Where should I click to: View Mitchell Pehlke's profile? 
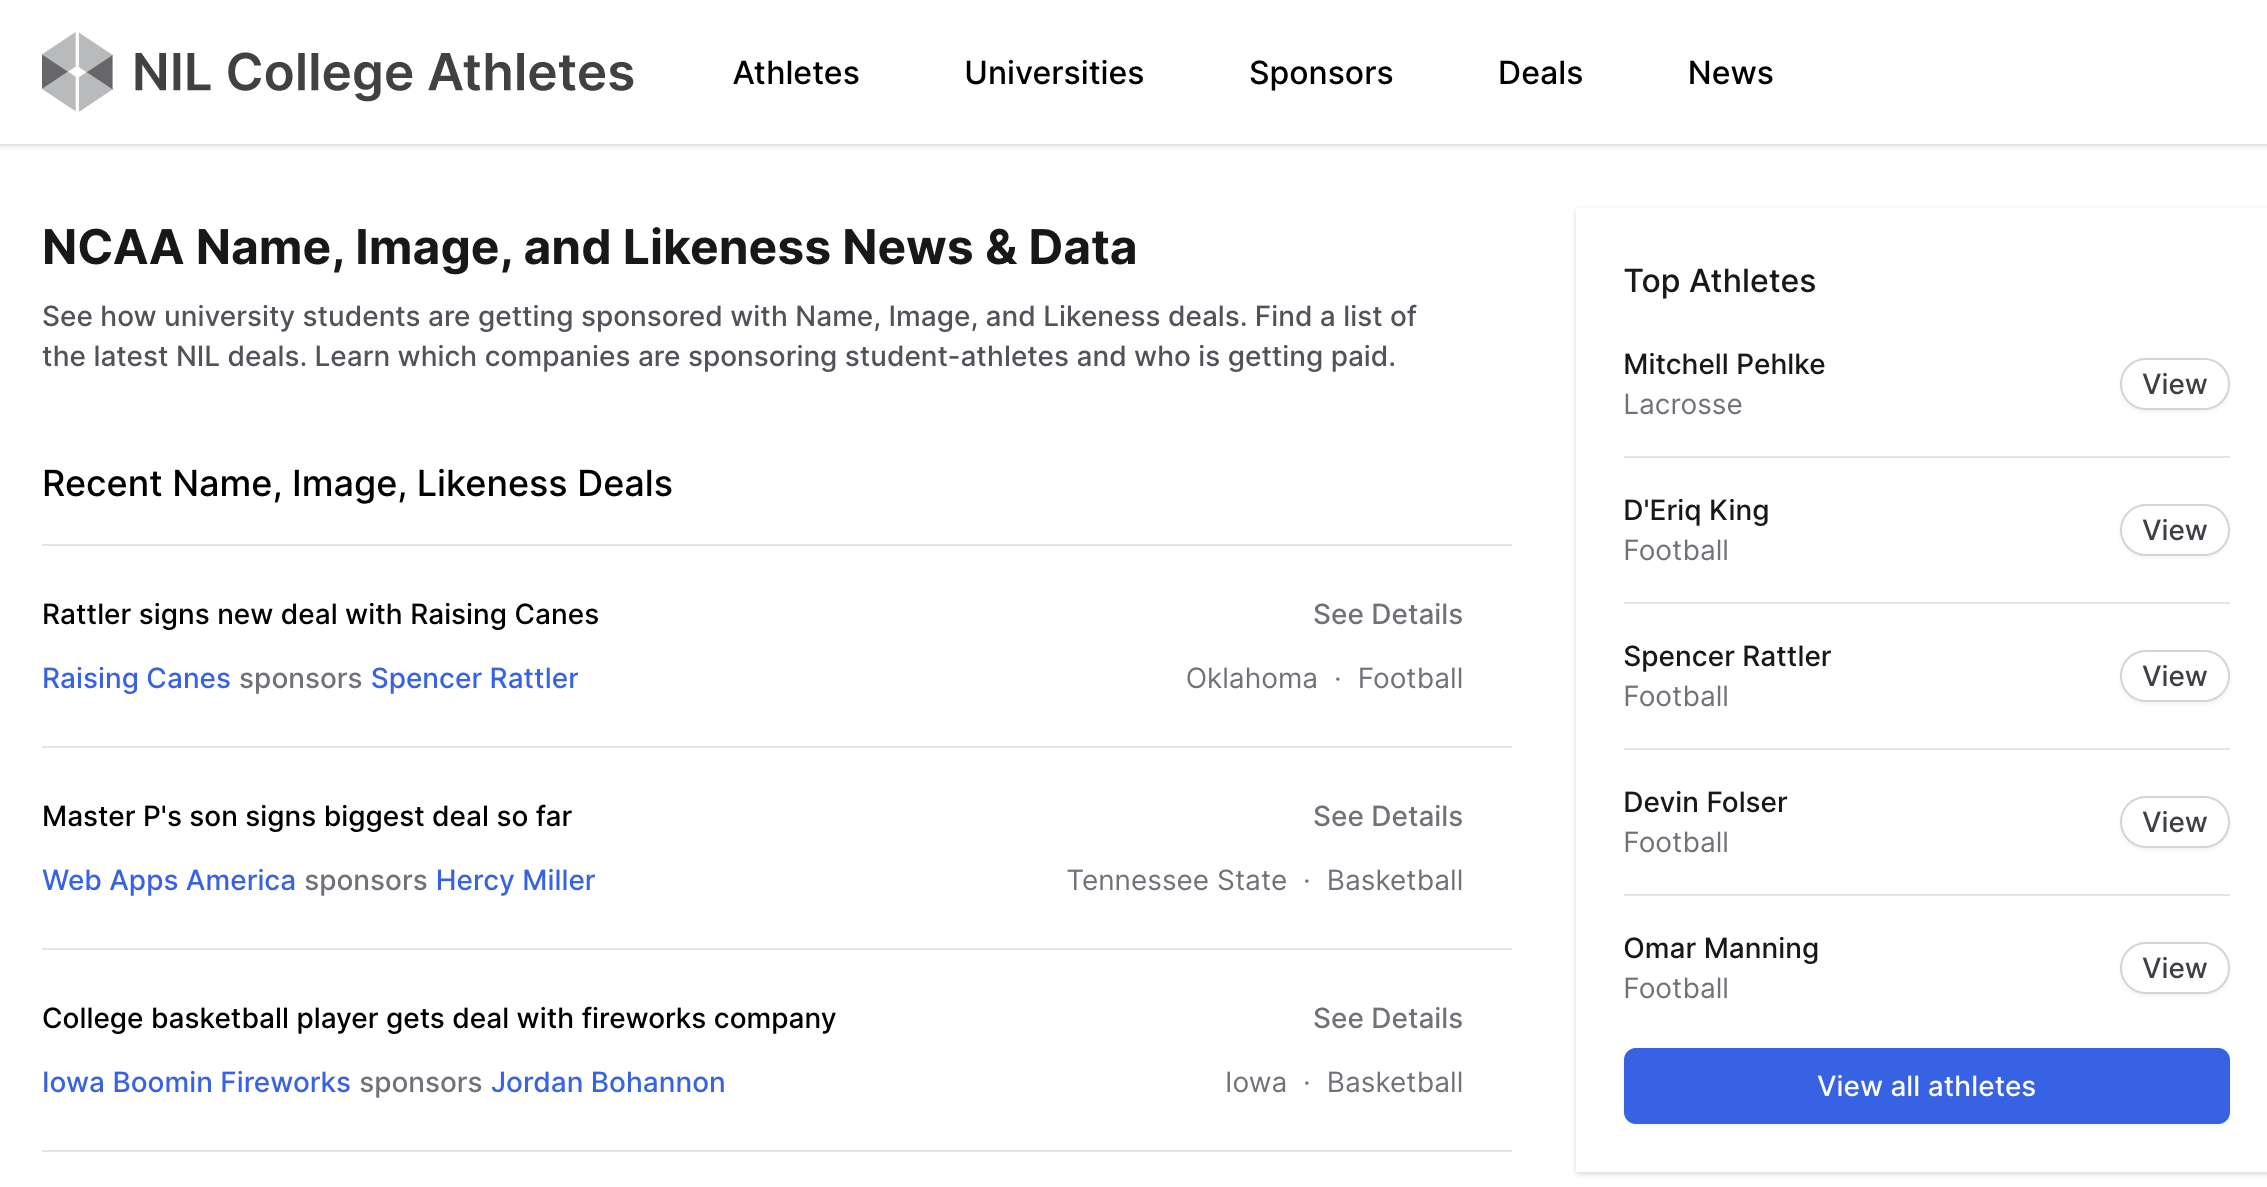point(2173,384)
